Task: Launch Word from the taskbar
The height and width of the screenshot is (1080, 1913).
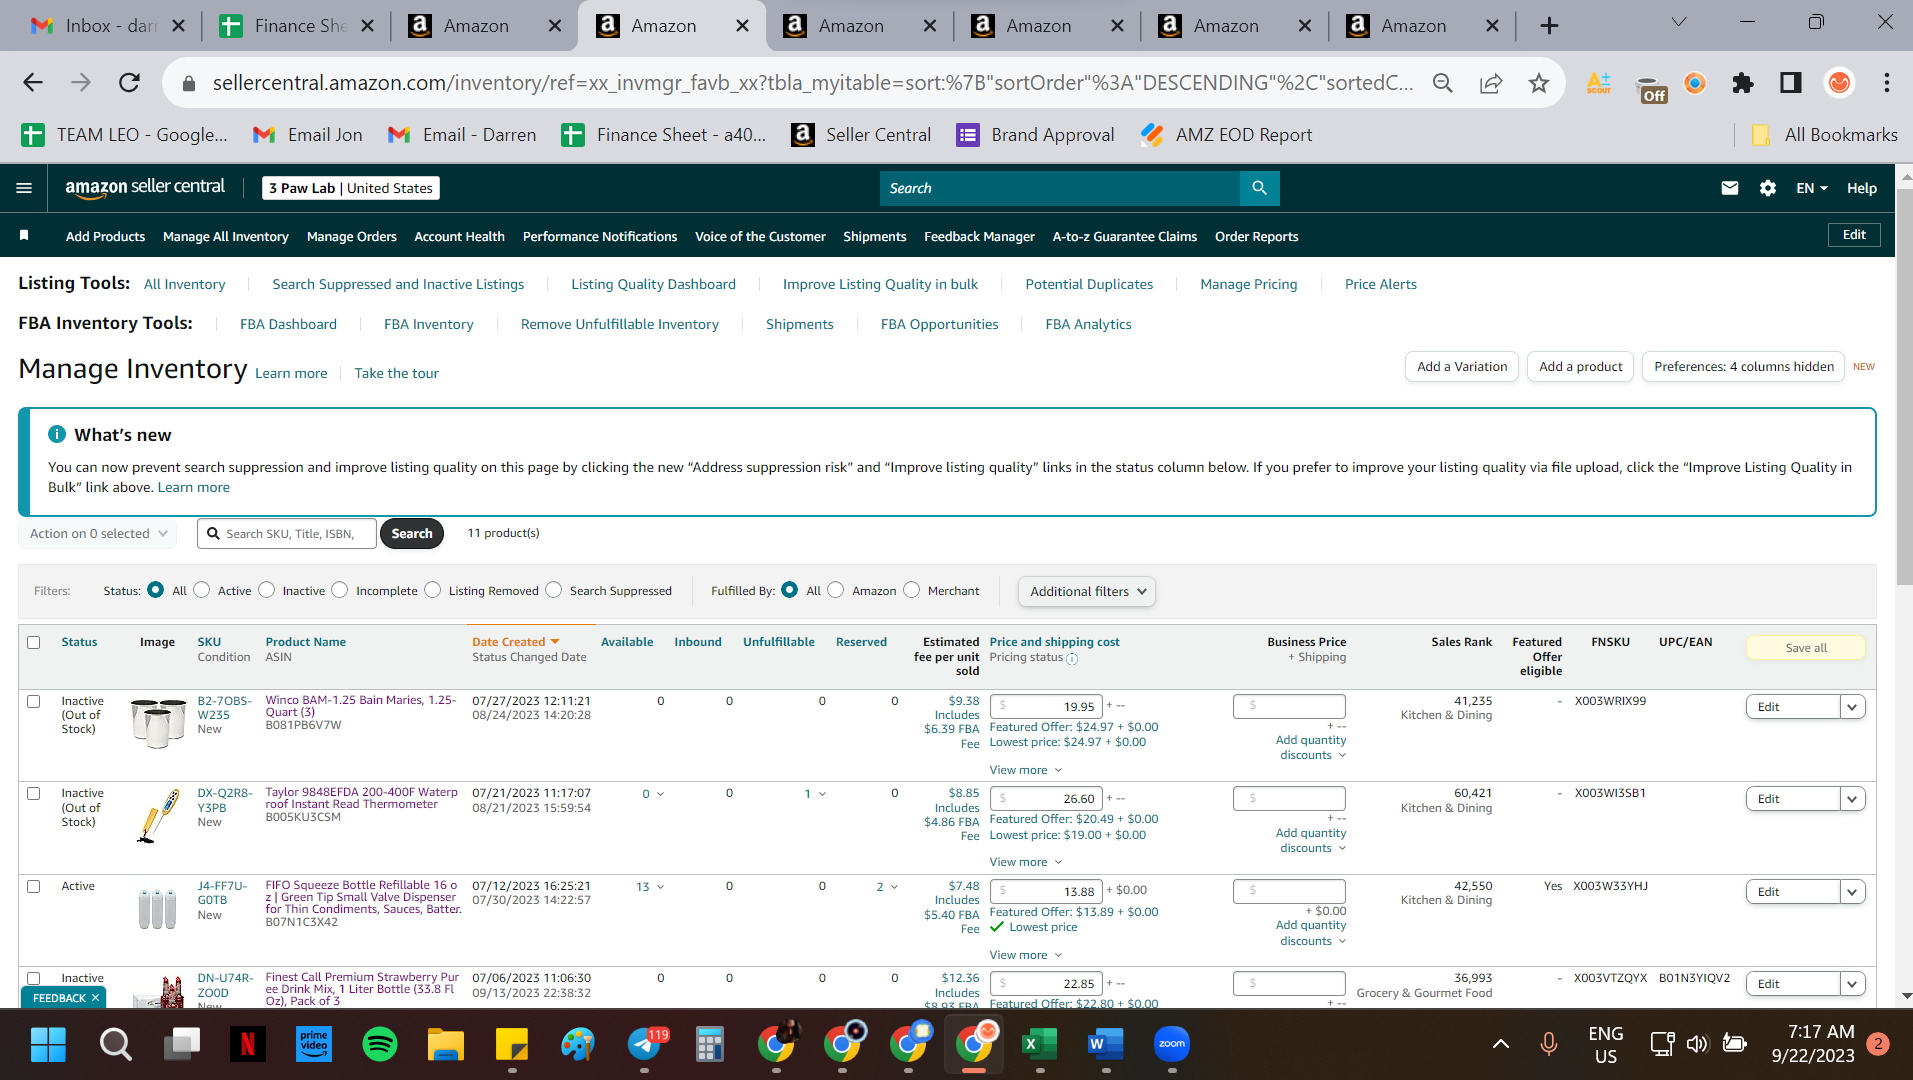Action: 1105,1044
